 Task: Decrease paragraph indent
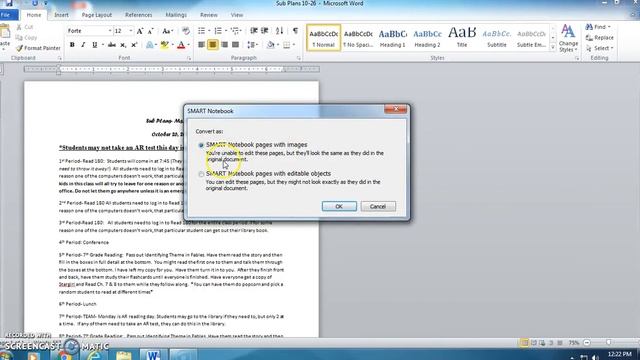pyautogui.click(x=253, y=31)
